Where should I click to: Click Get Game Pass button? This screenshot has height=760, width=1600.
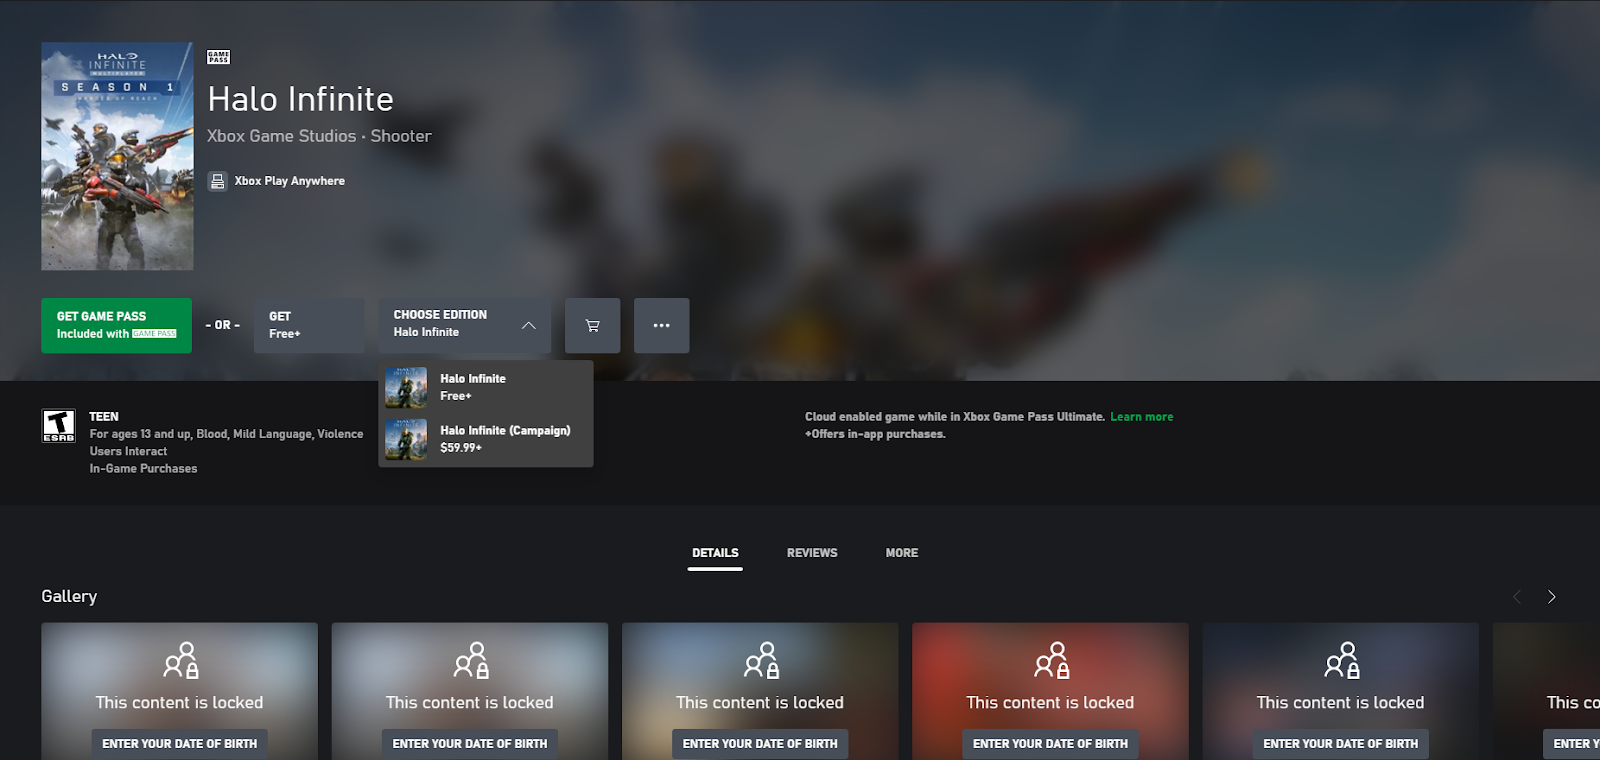[116, 325]
